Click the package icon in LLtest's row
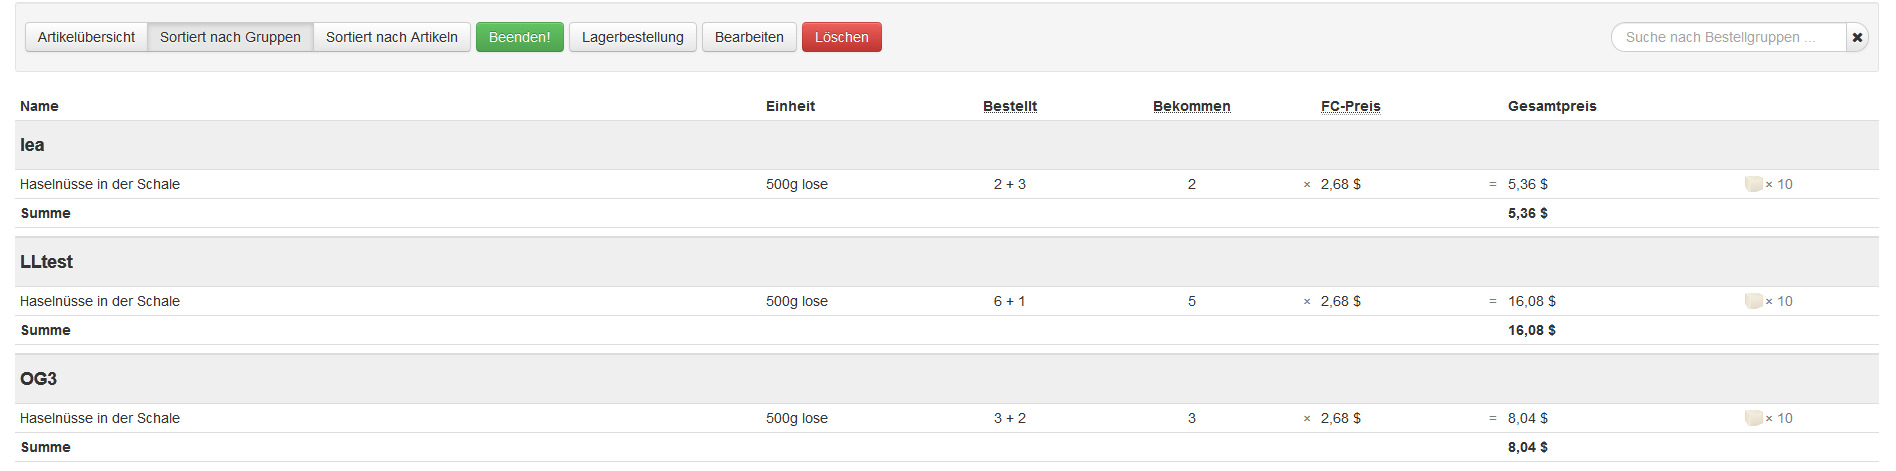 [x=1752, y=301]
